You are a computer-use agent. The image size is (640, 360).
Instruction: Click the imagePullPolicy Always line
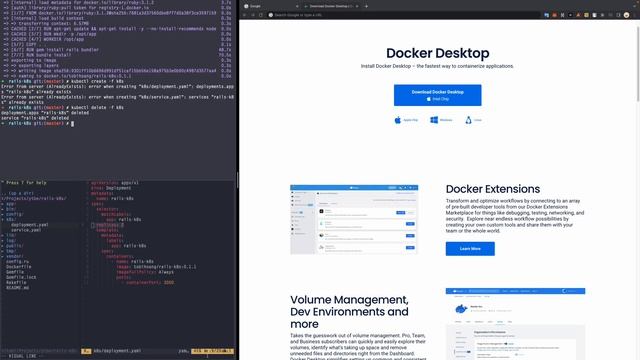pos(145,272)
